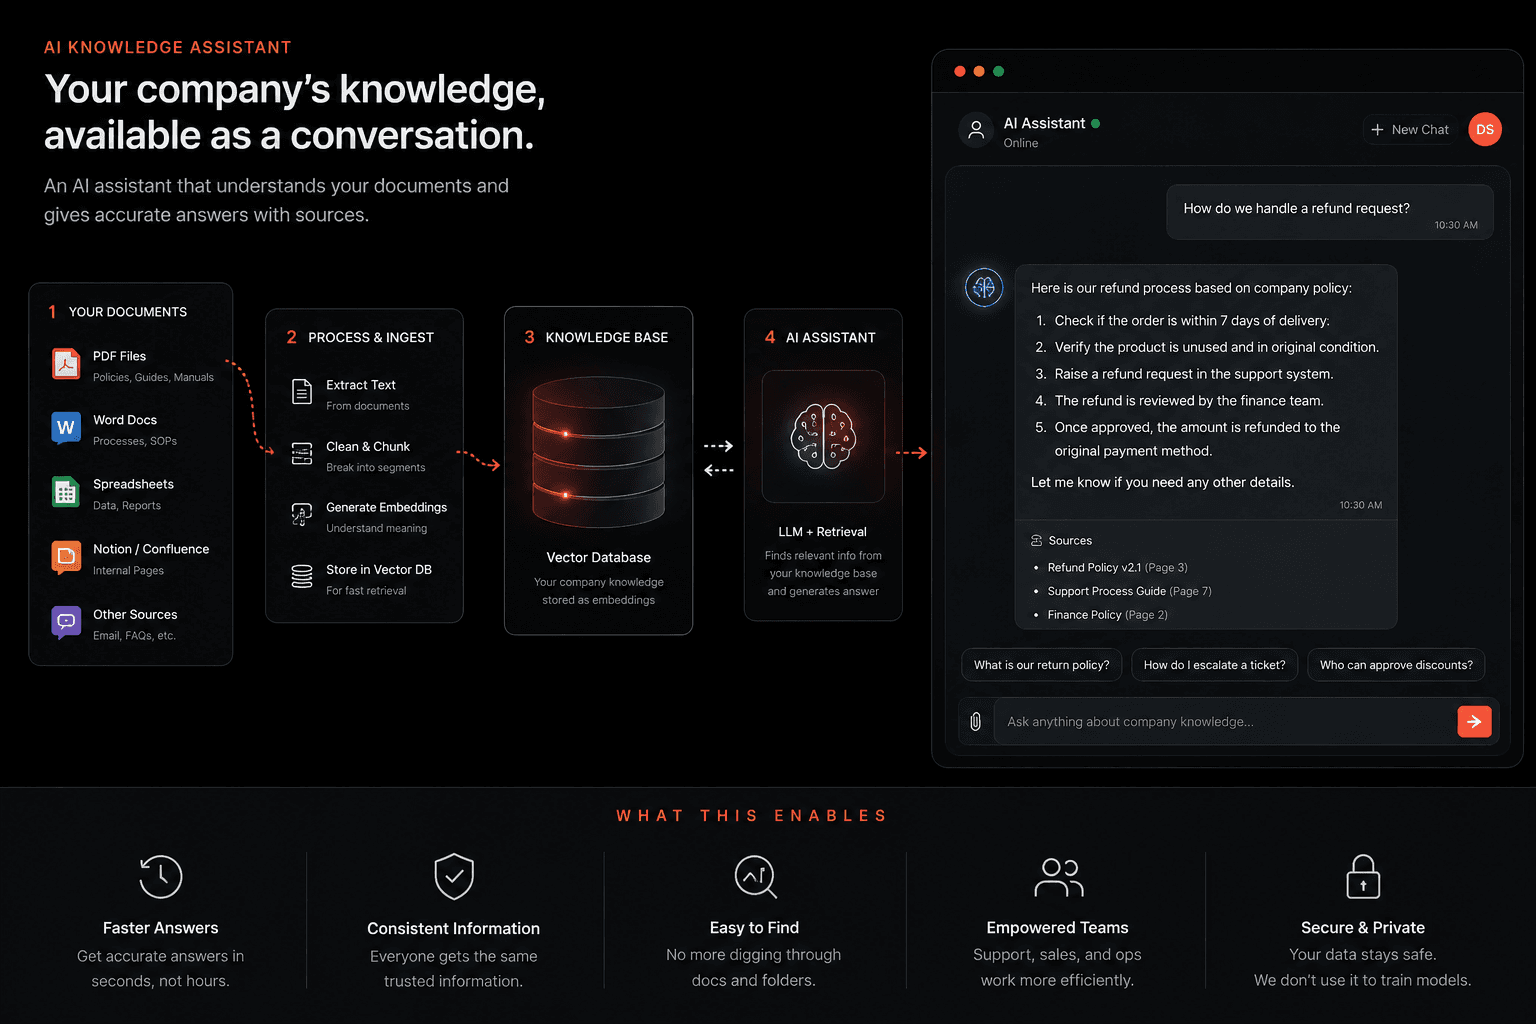Click 'Extract Text' step label
Image resolution: width=1536 pixels, height=1024 pixels.
(x=361, y=385)
